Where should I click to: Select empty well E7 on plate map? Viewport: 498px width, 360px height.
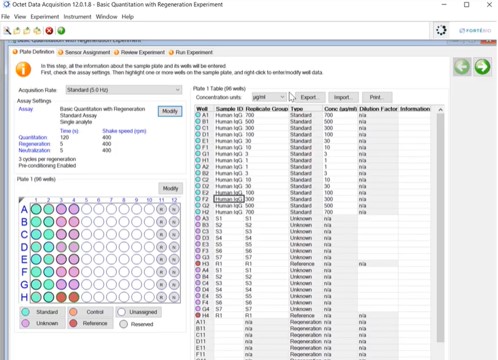(111, 259)
